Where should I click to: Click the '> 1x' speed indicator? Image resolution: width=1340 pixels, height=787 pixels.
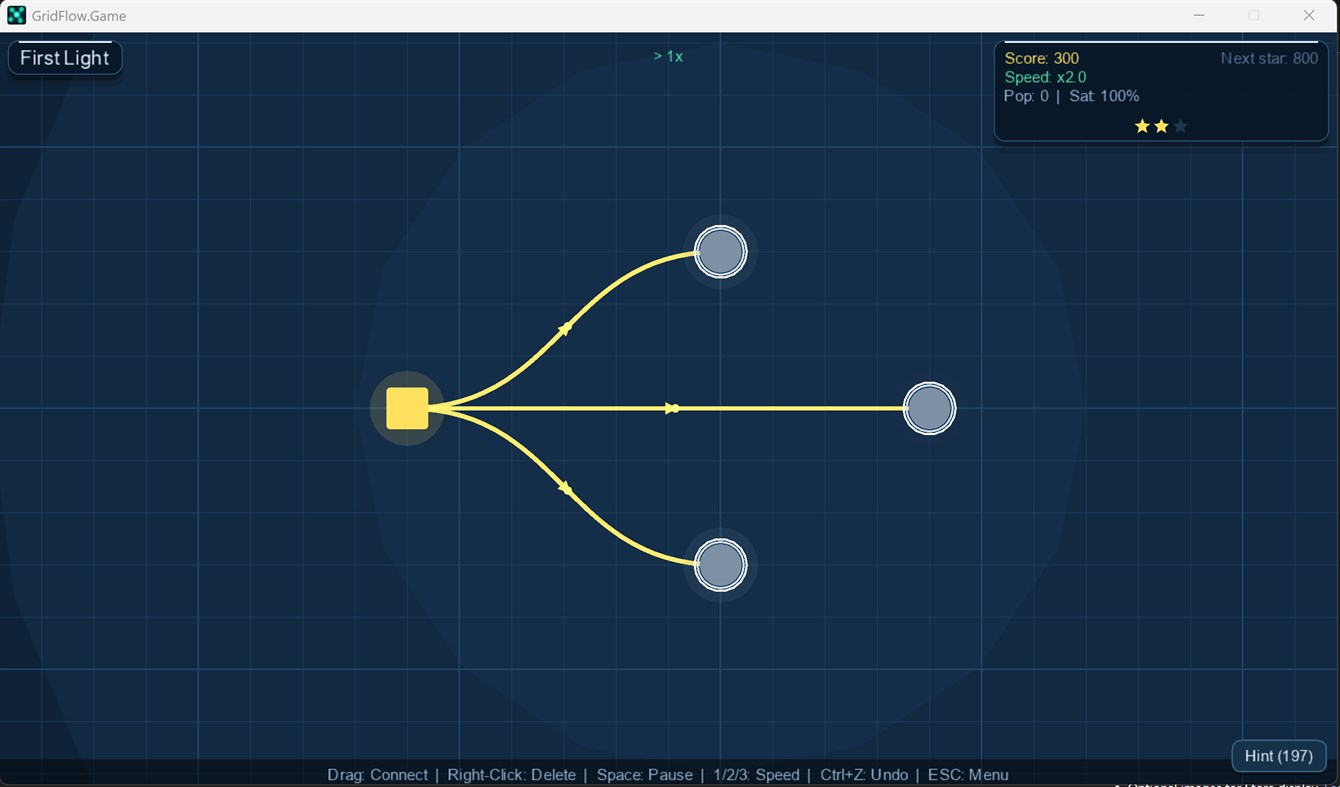click(x=668, y=56)
